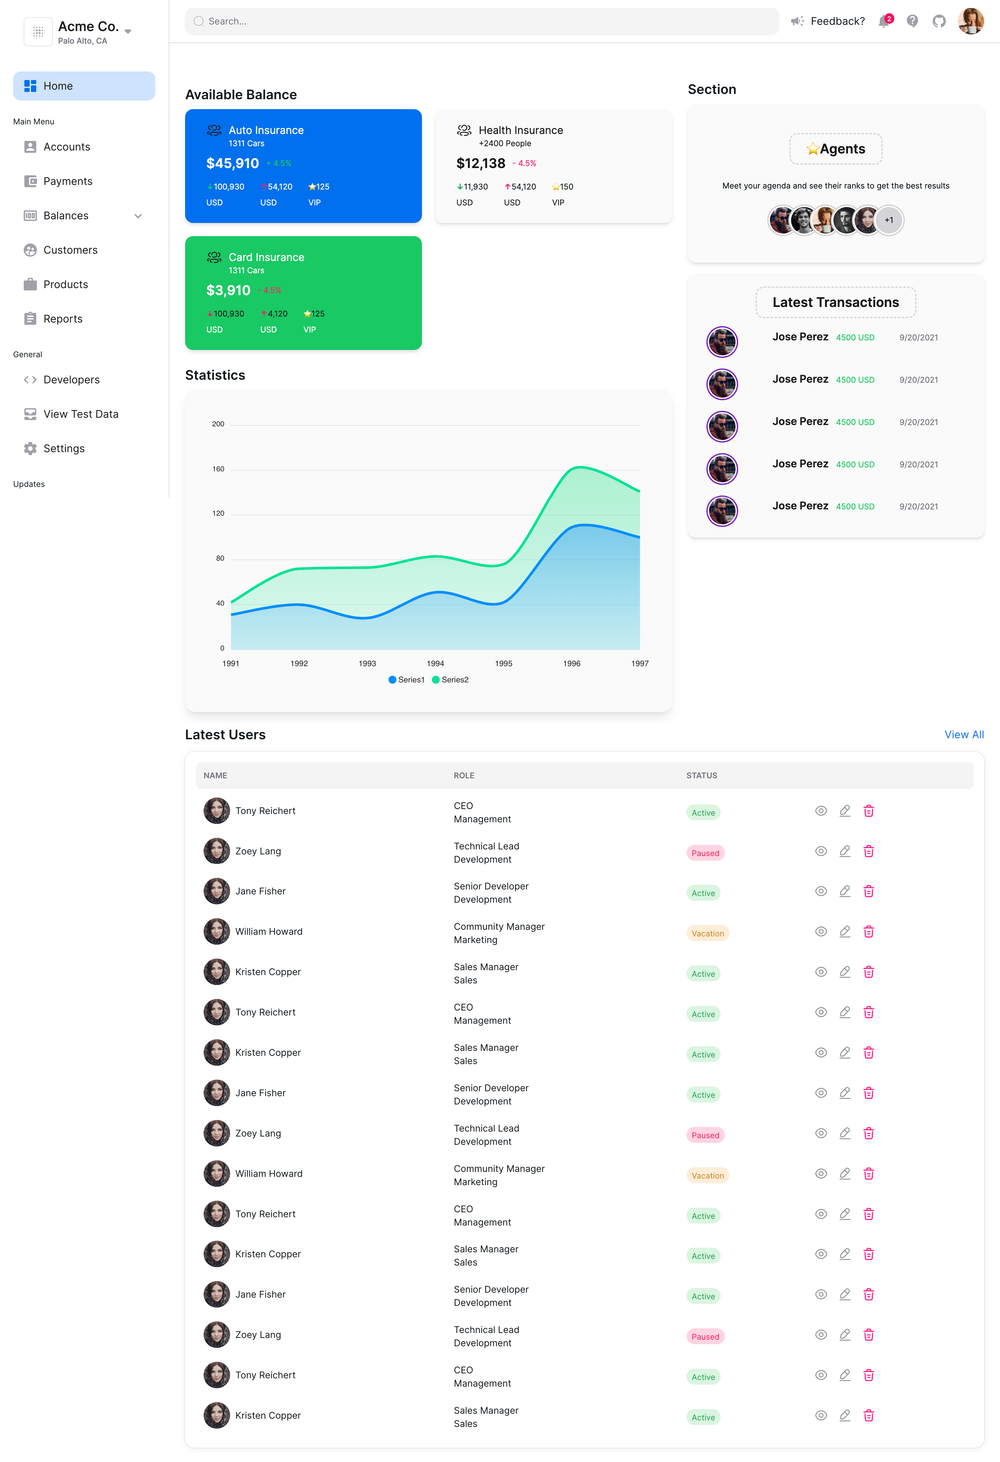Go to Home in sidebar
Screen dimensions: 1000x1462
84,86
